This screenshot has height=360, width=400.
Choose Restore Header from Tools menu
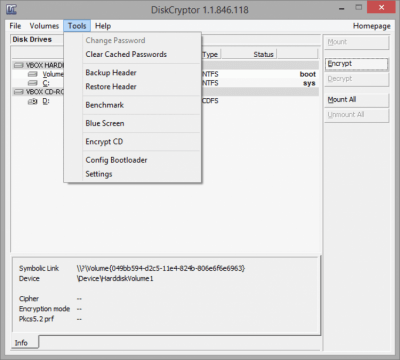click(x=111, y=87)
